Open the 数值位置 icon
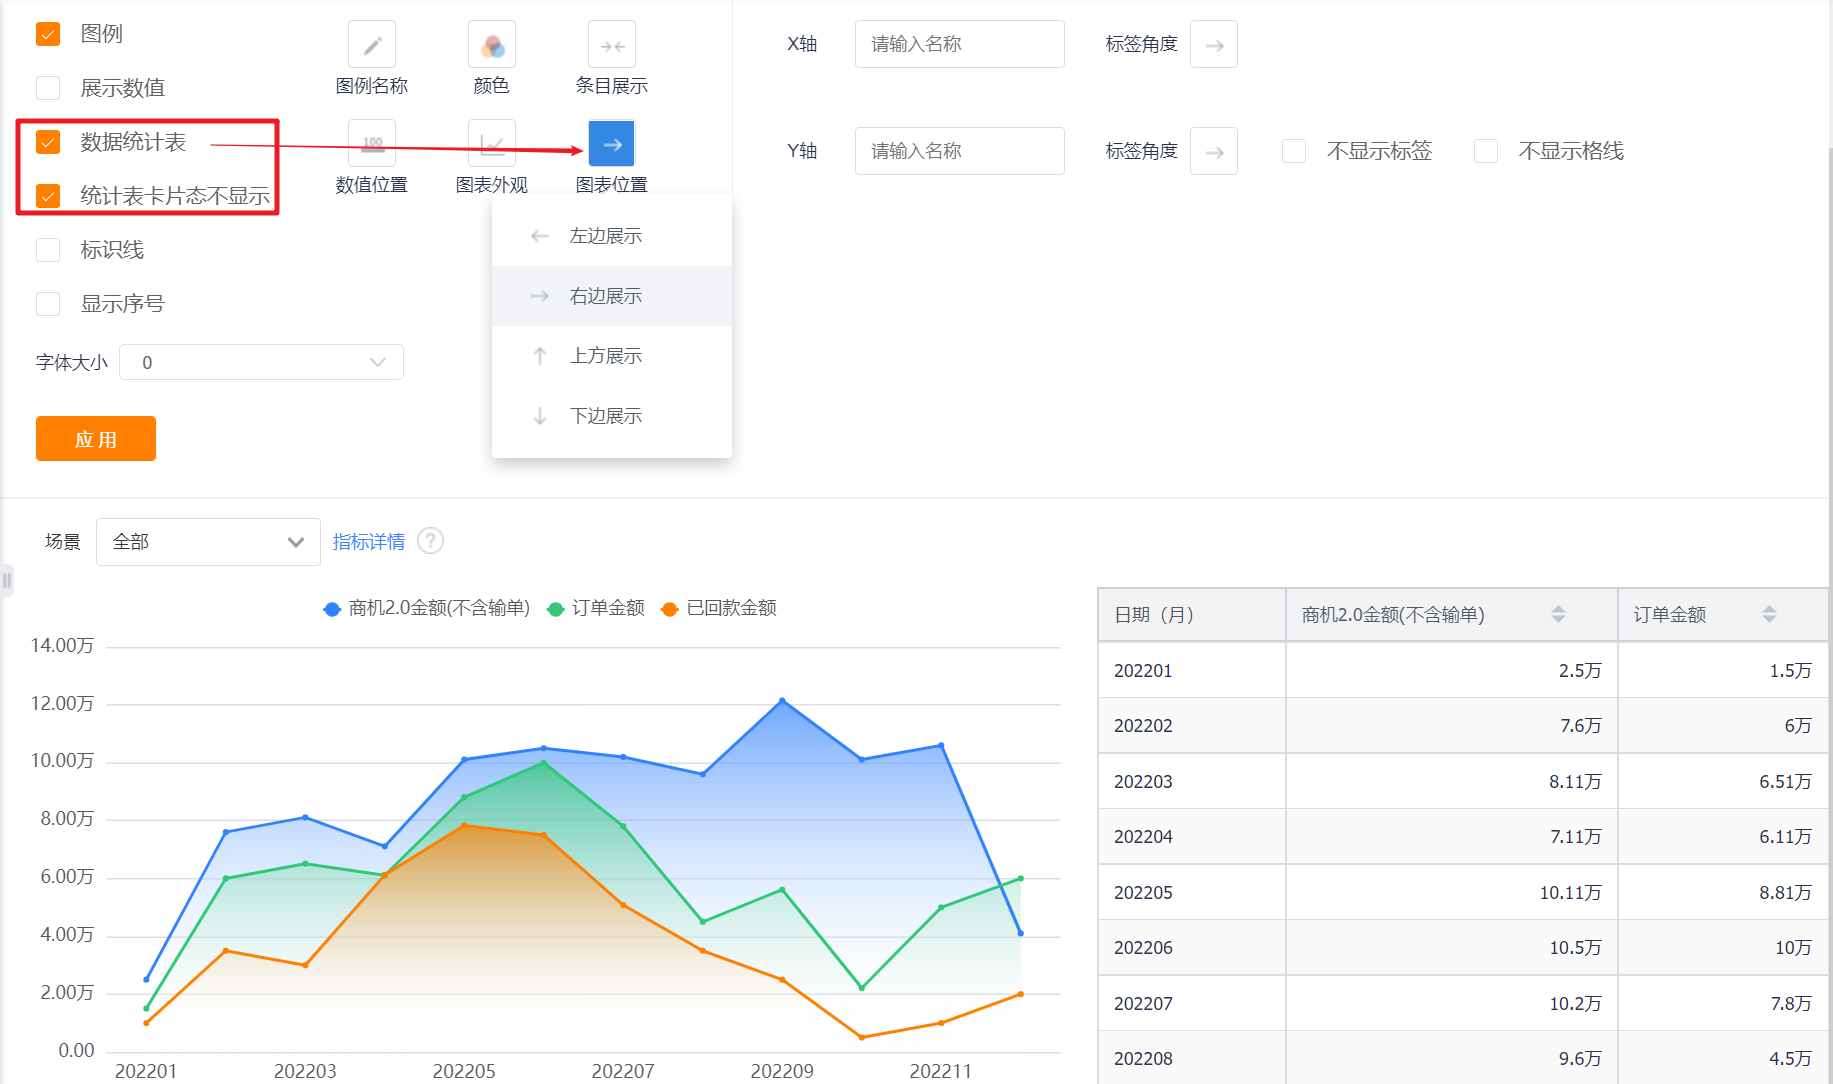Screen dimensions: 1833x1084 pos(372,143)
